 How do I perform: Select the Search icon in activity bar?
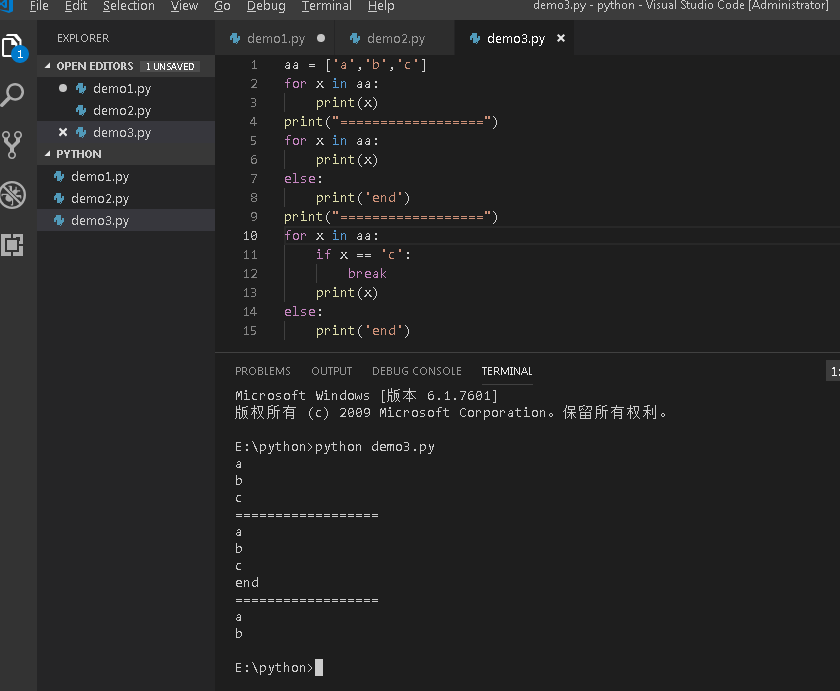tap(14, 95)
